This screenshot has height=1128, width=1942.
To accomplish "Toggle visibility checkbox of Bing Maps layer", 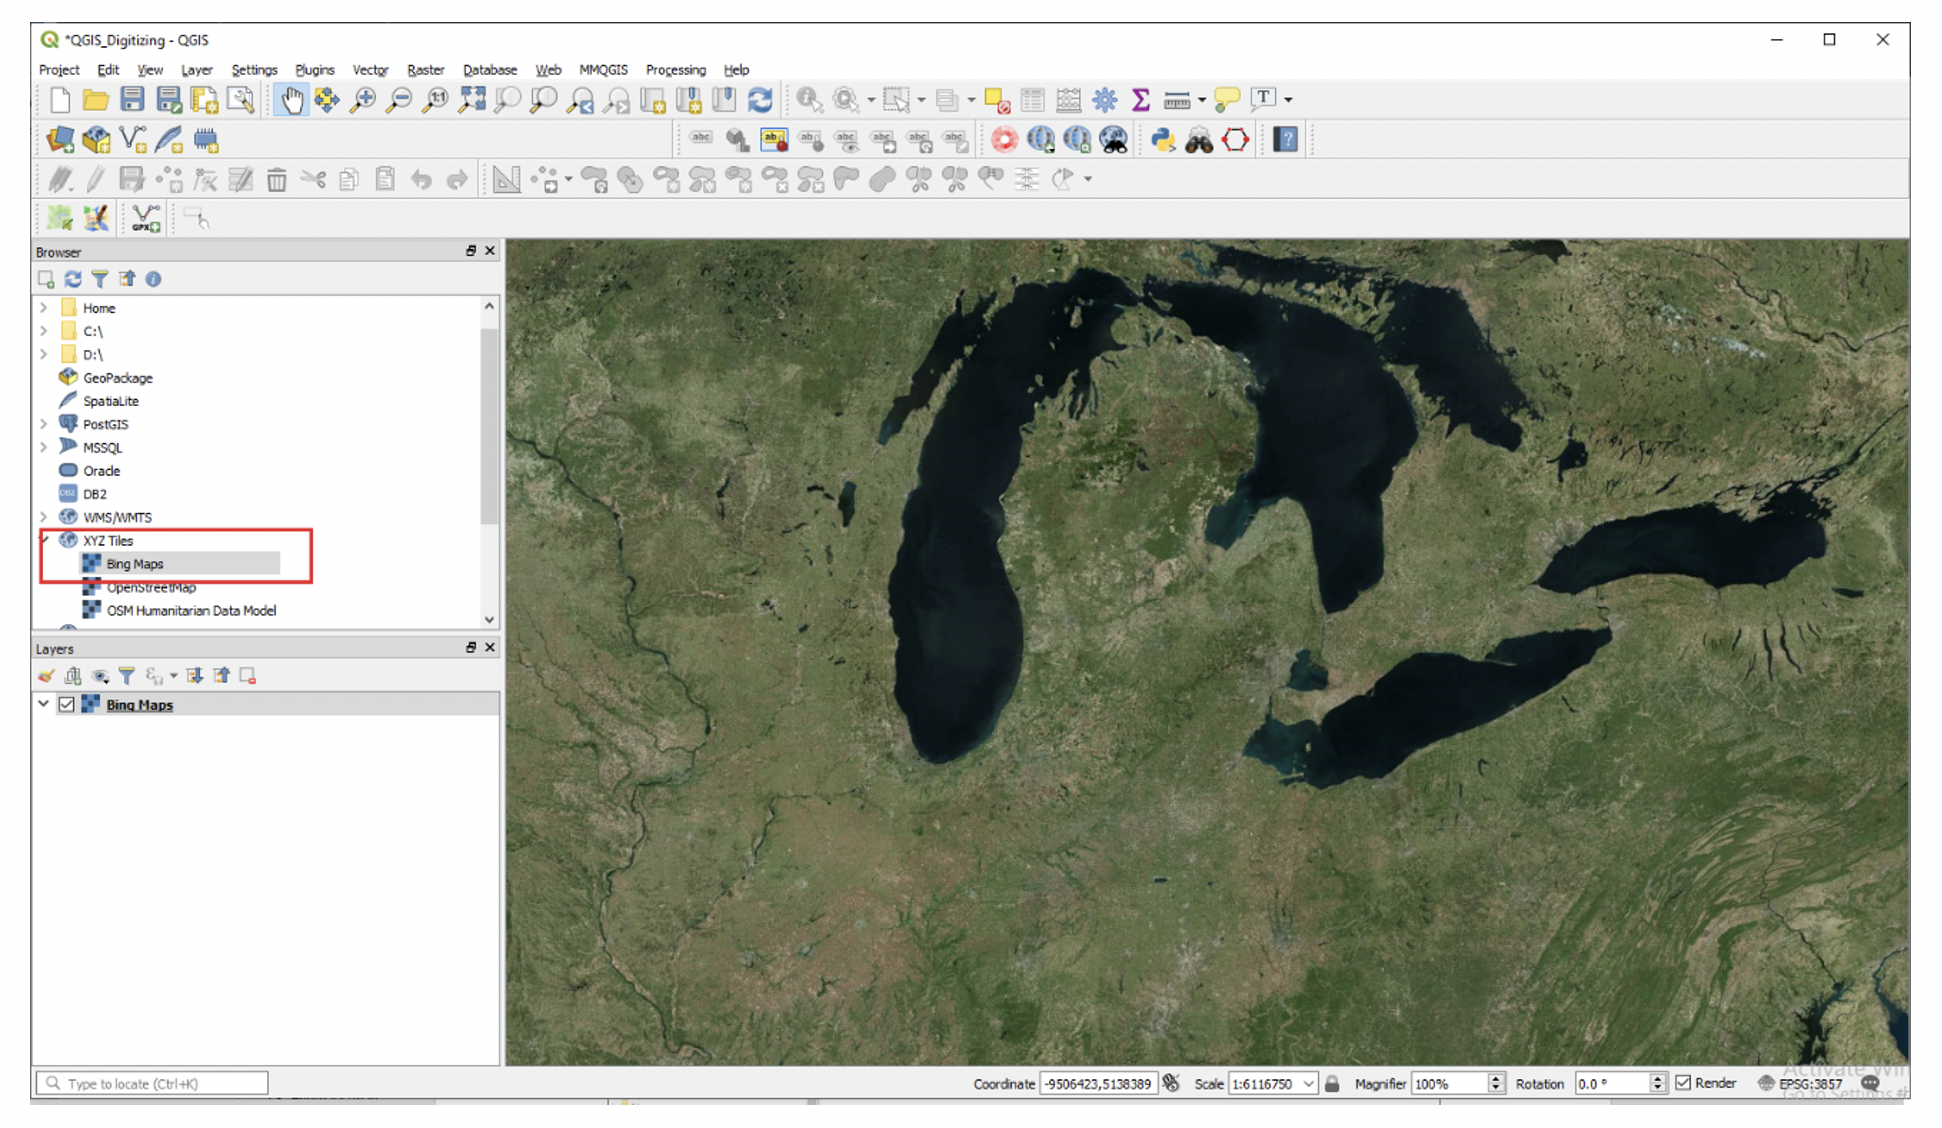I will (66, 705).
